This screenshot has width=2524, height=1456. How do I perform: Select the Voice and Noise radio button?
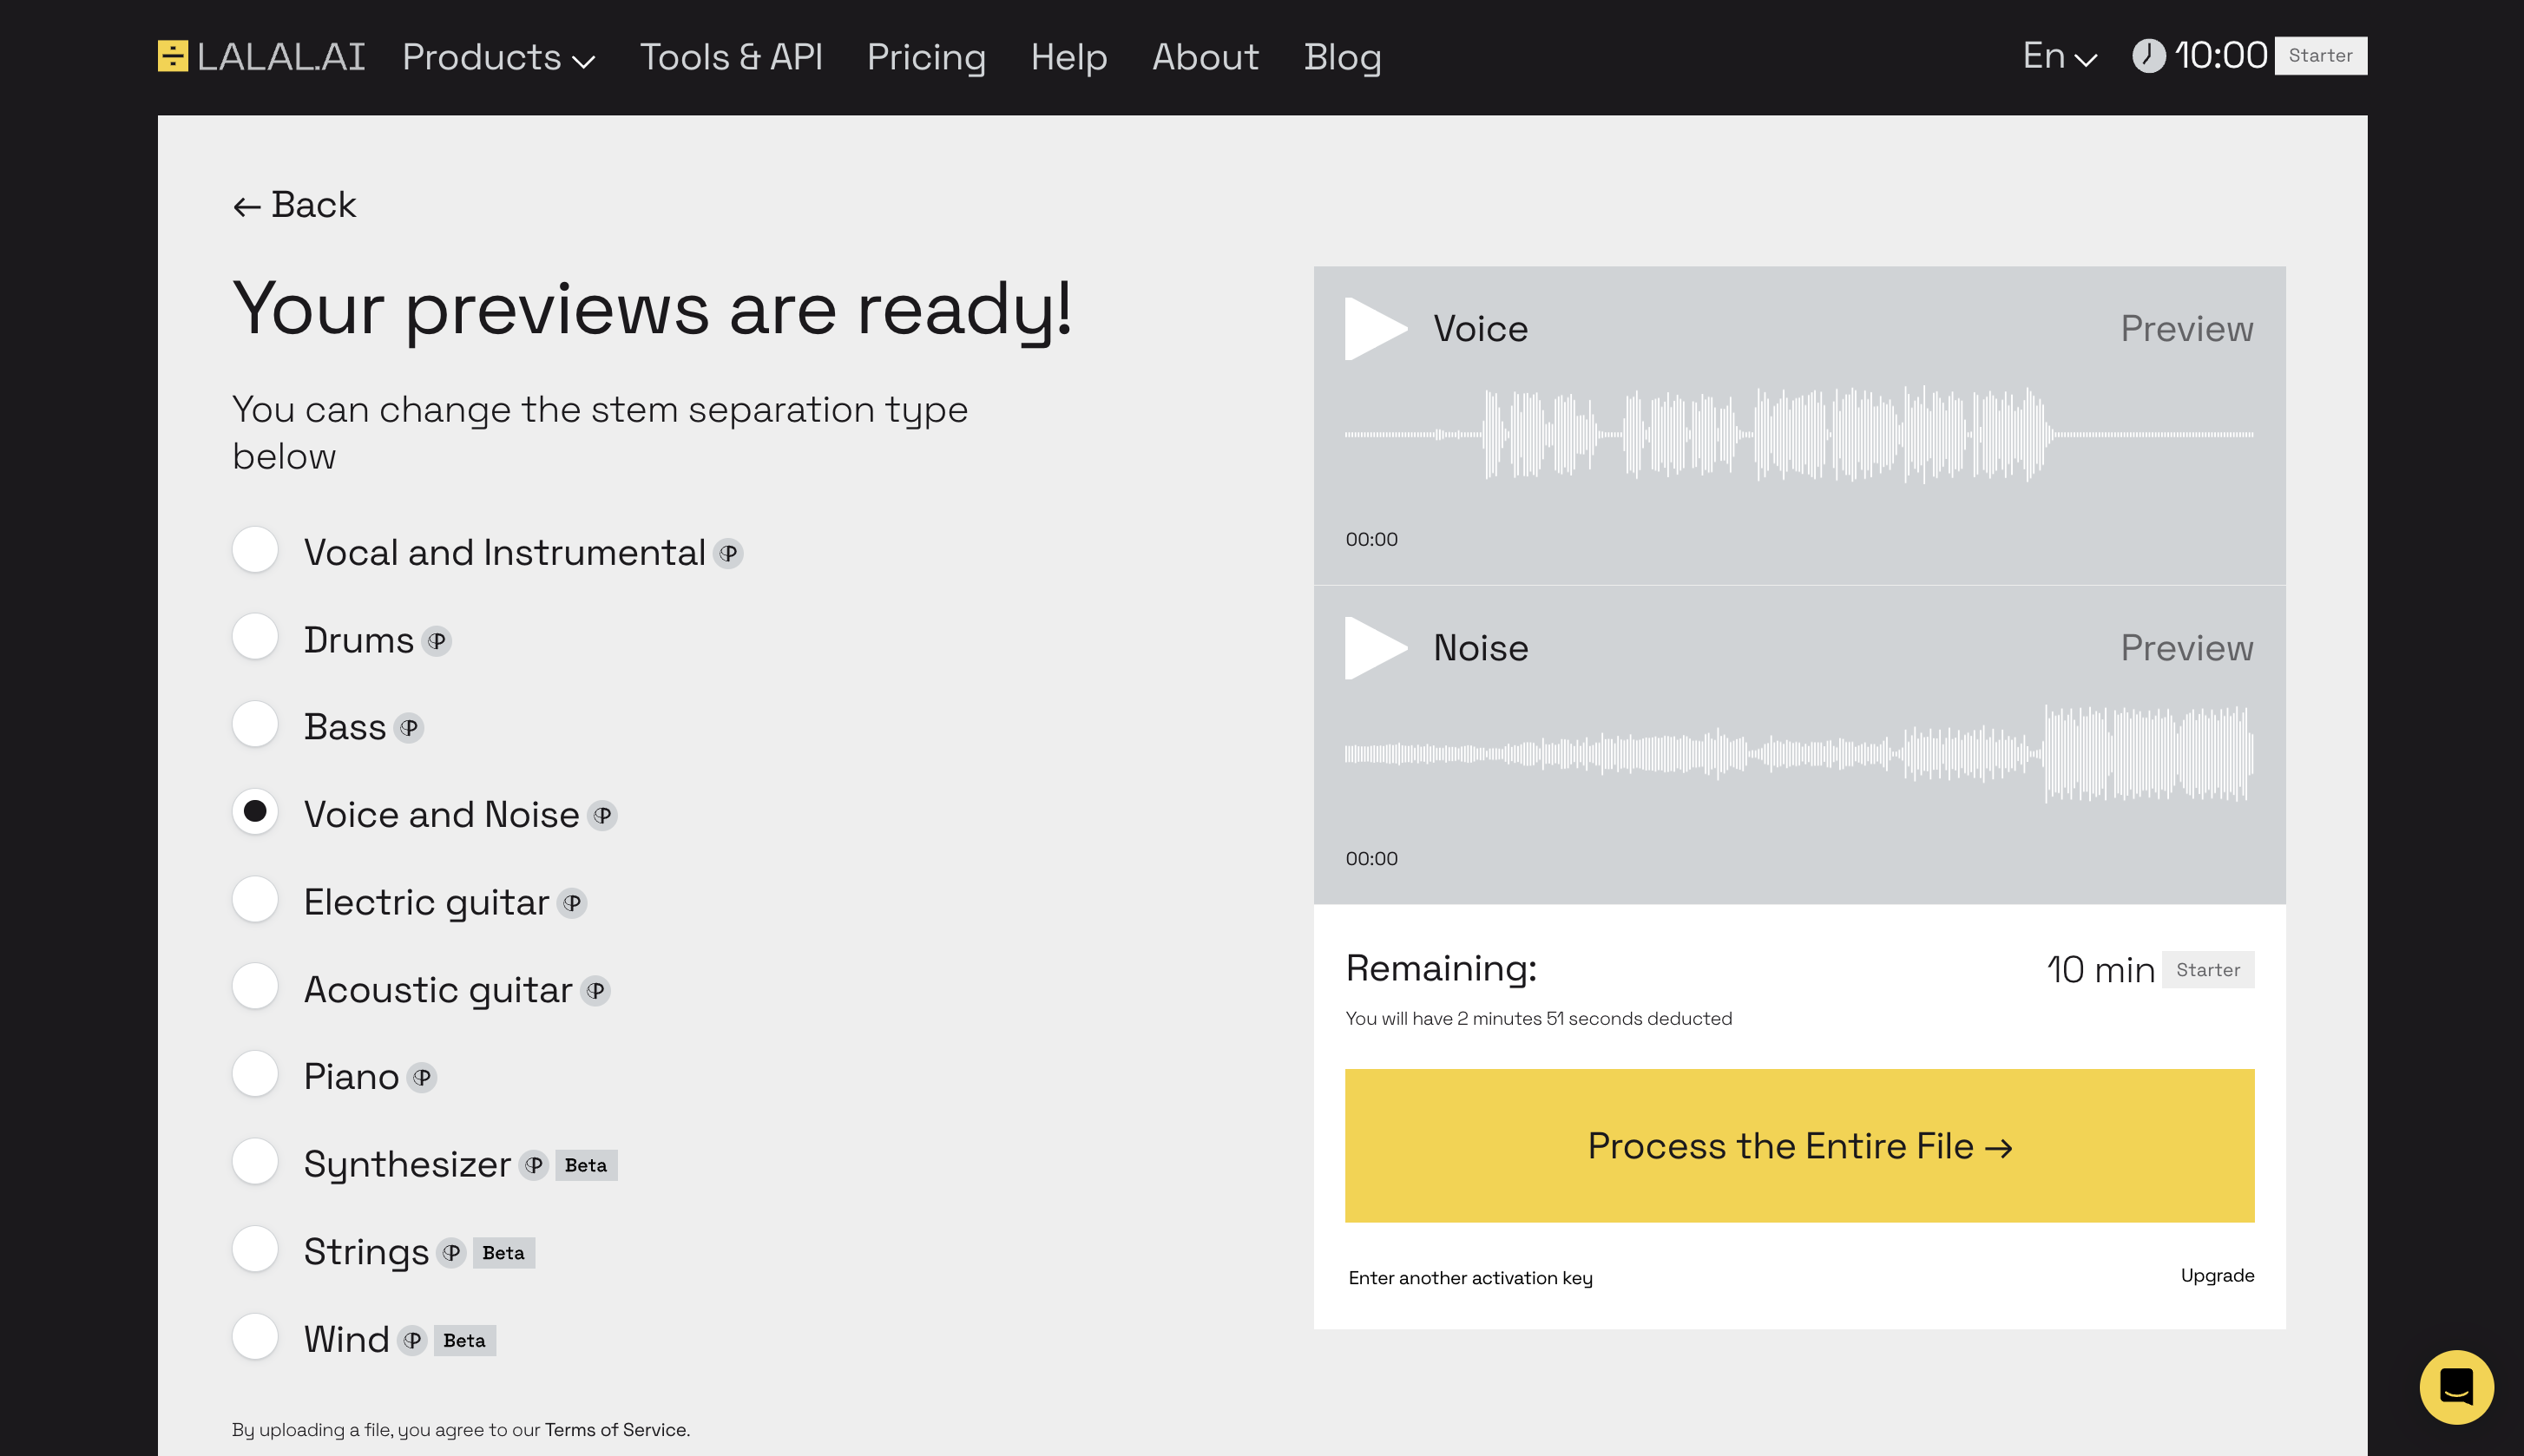pos(257,813)
